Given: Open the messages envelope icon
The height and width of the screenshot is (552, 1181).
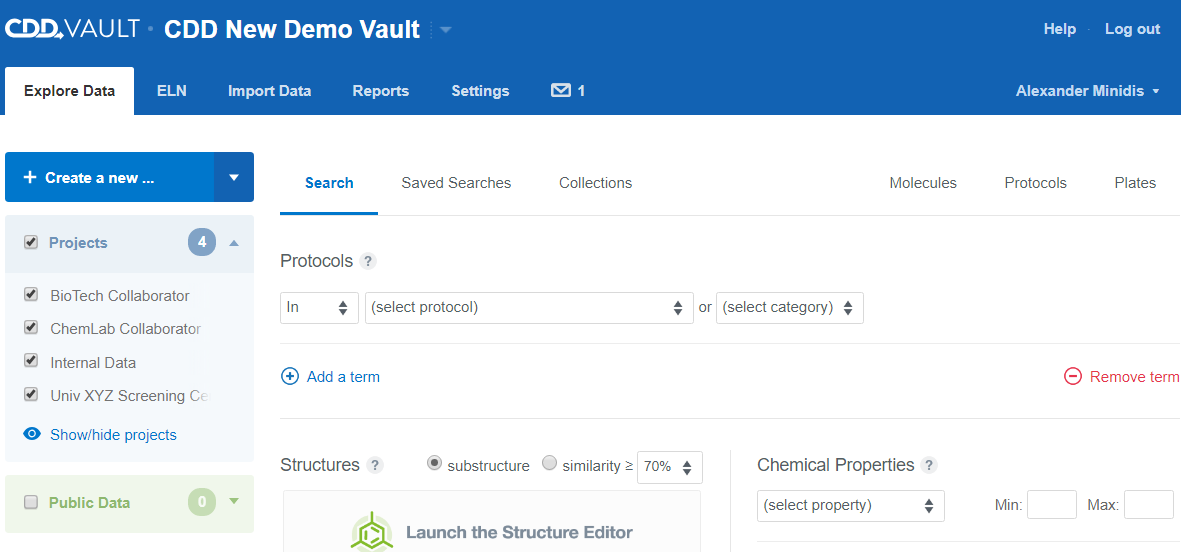Looking at the screenshot, I should (560, 91).
